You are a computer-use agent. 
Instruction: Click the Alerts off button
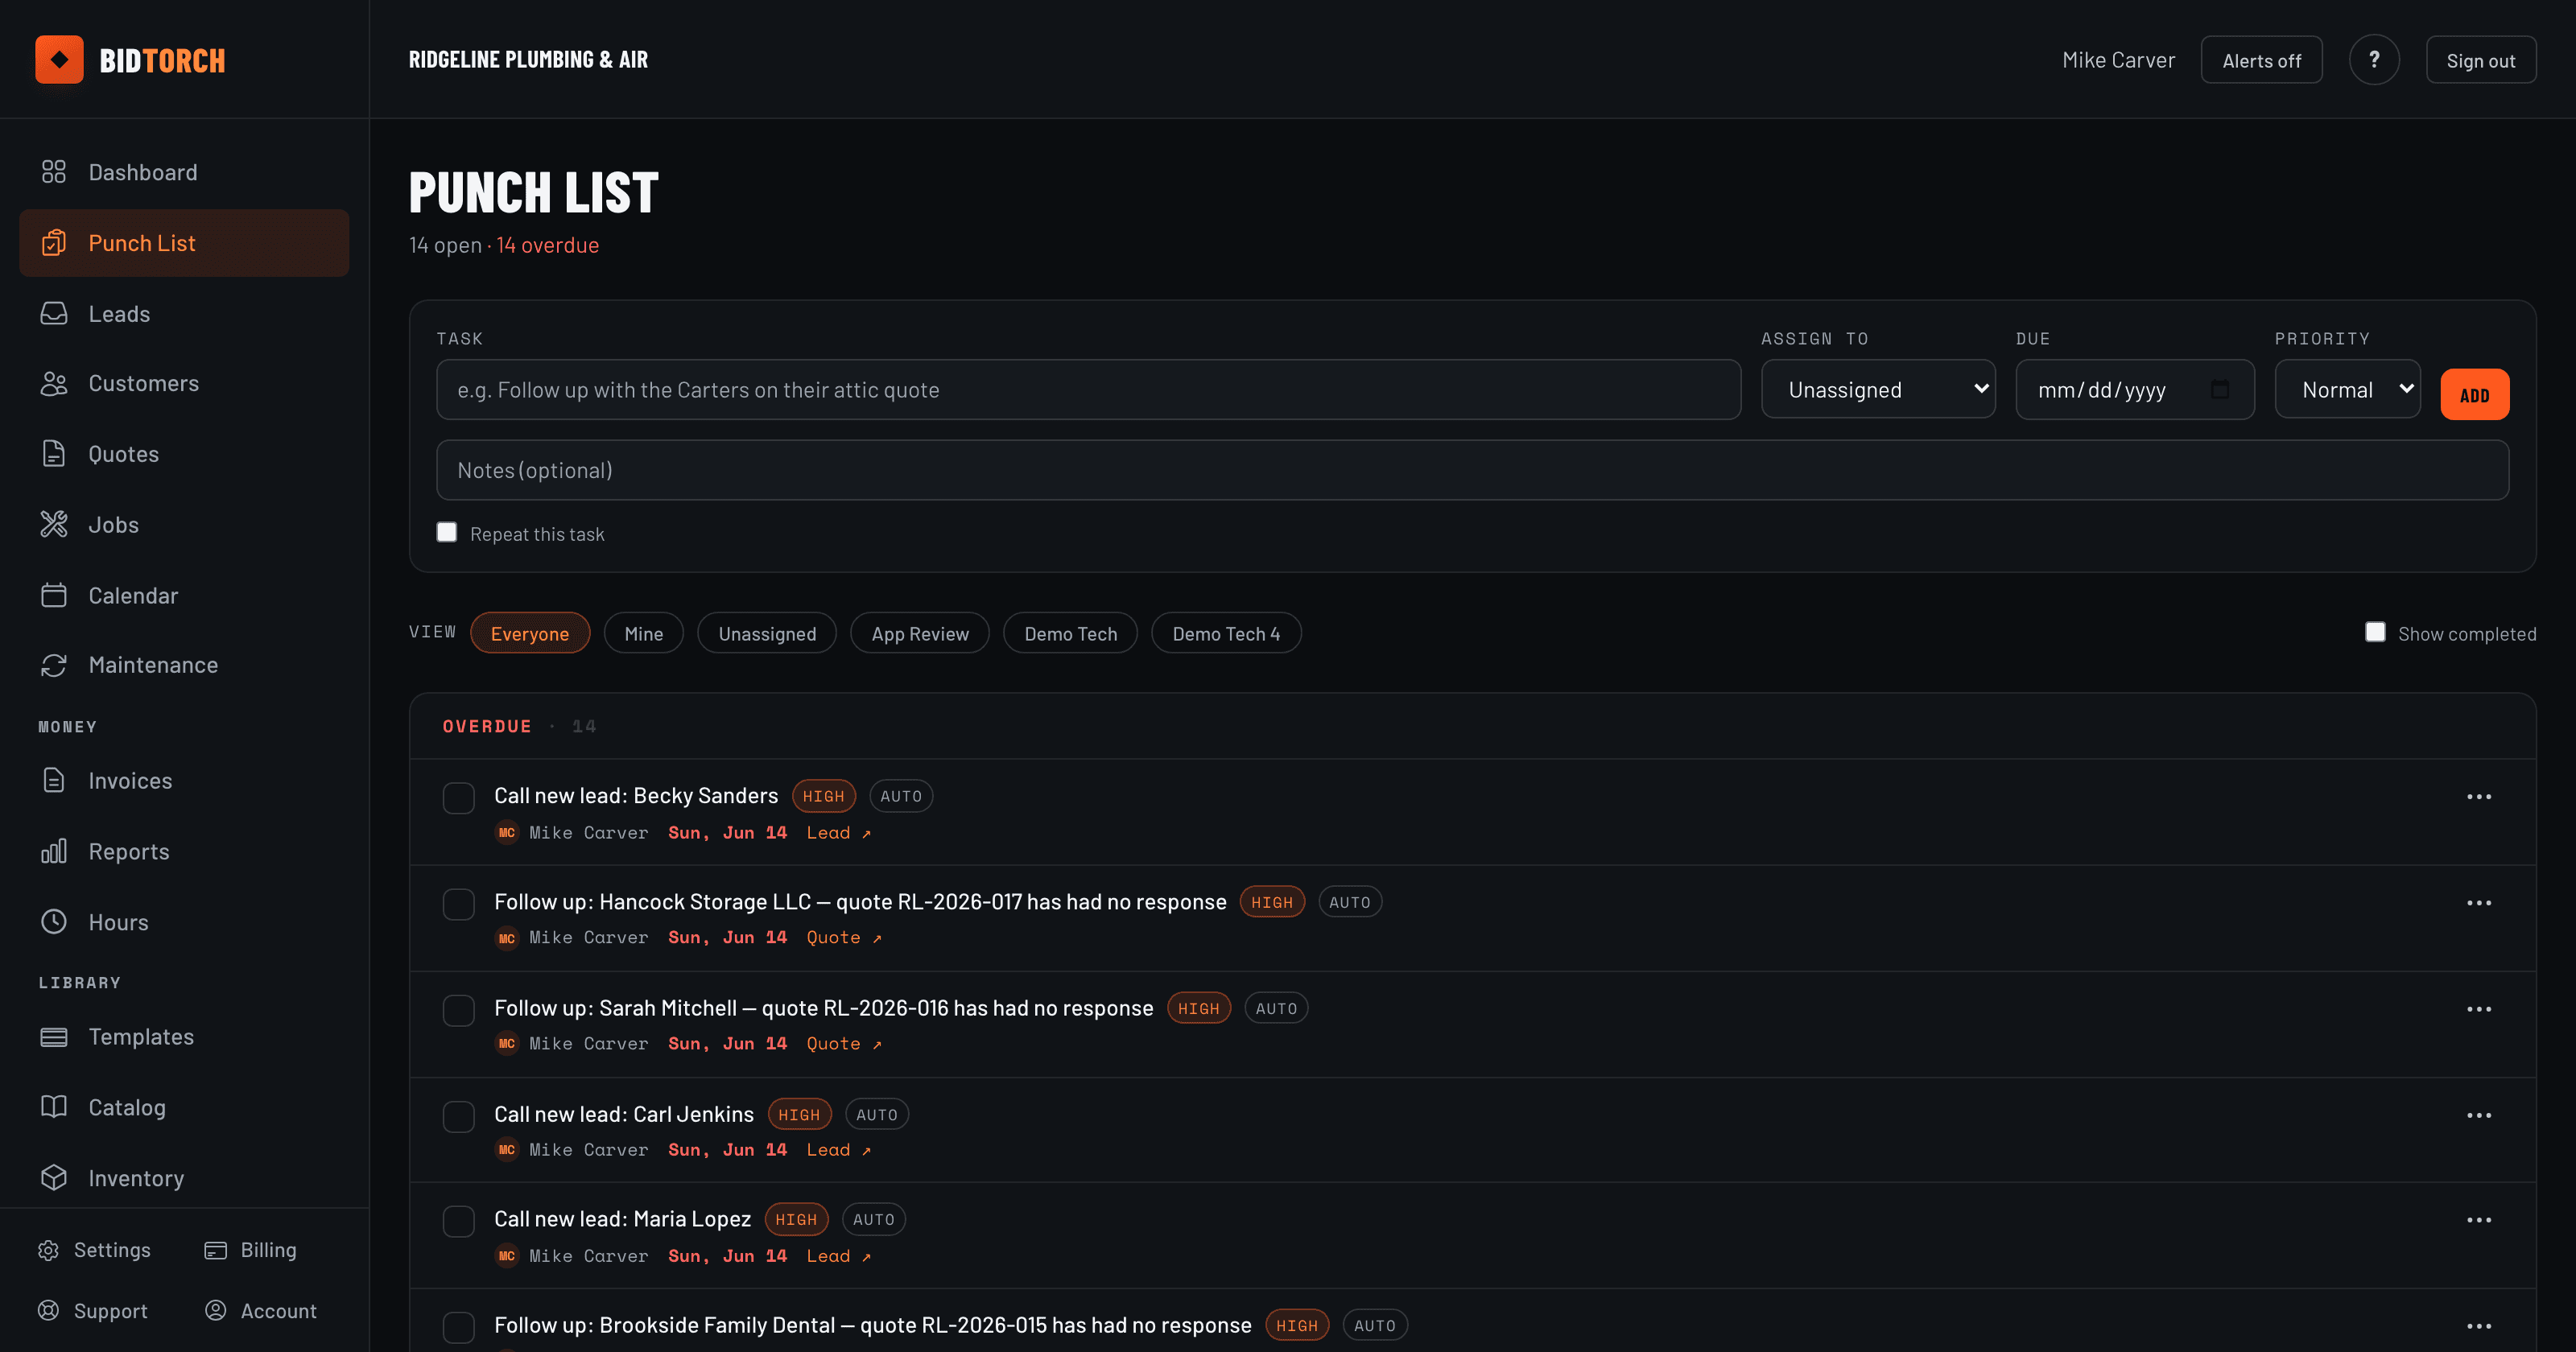point(2262,60)
